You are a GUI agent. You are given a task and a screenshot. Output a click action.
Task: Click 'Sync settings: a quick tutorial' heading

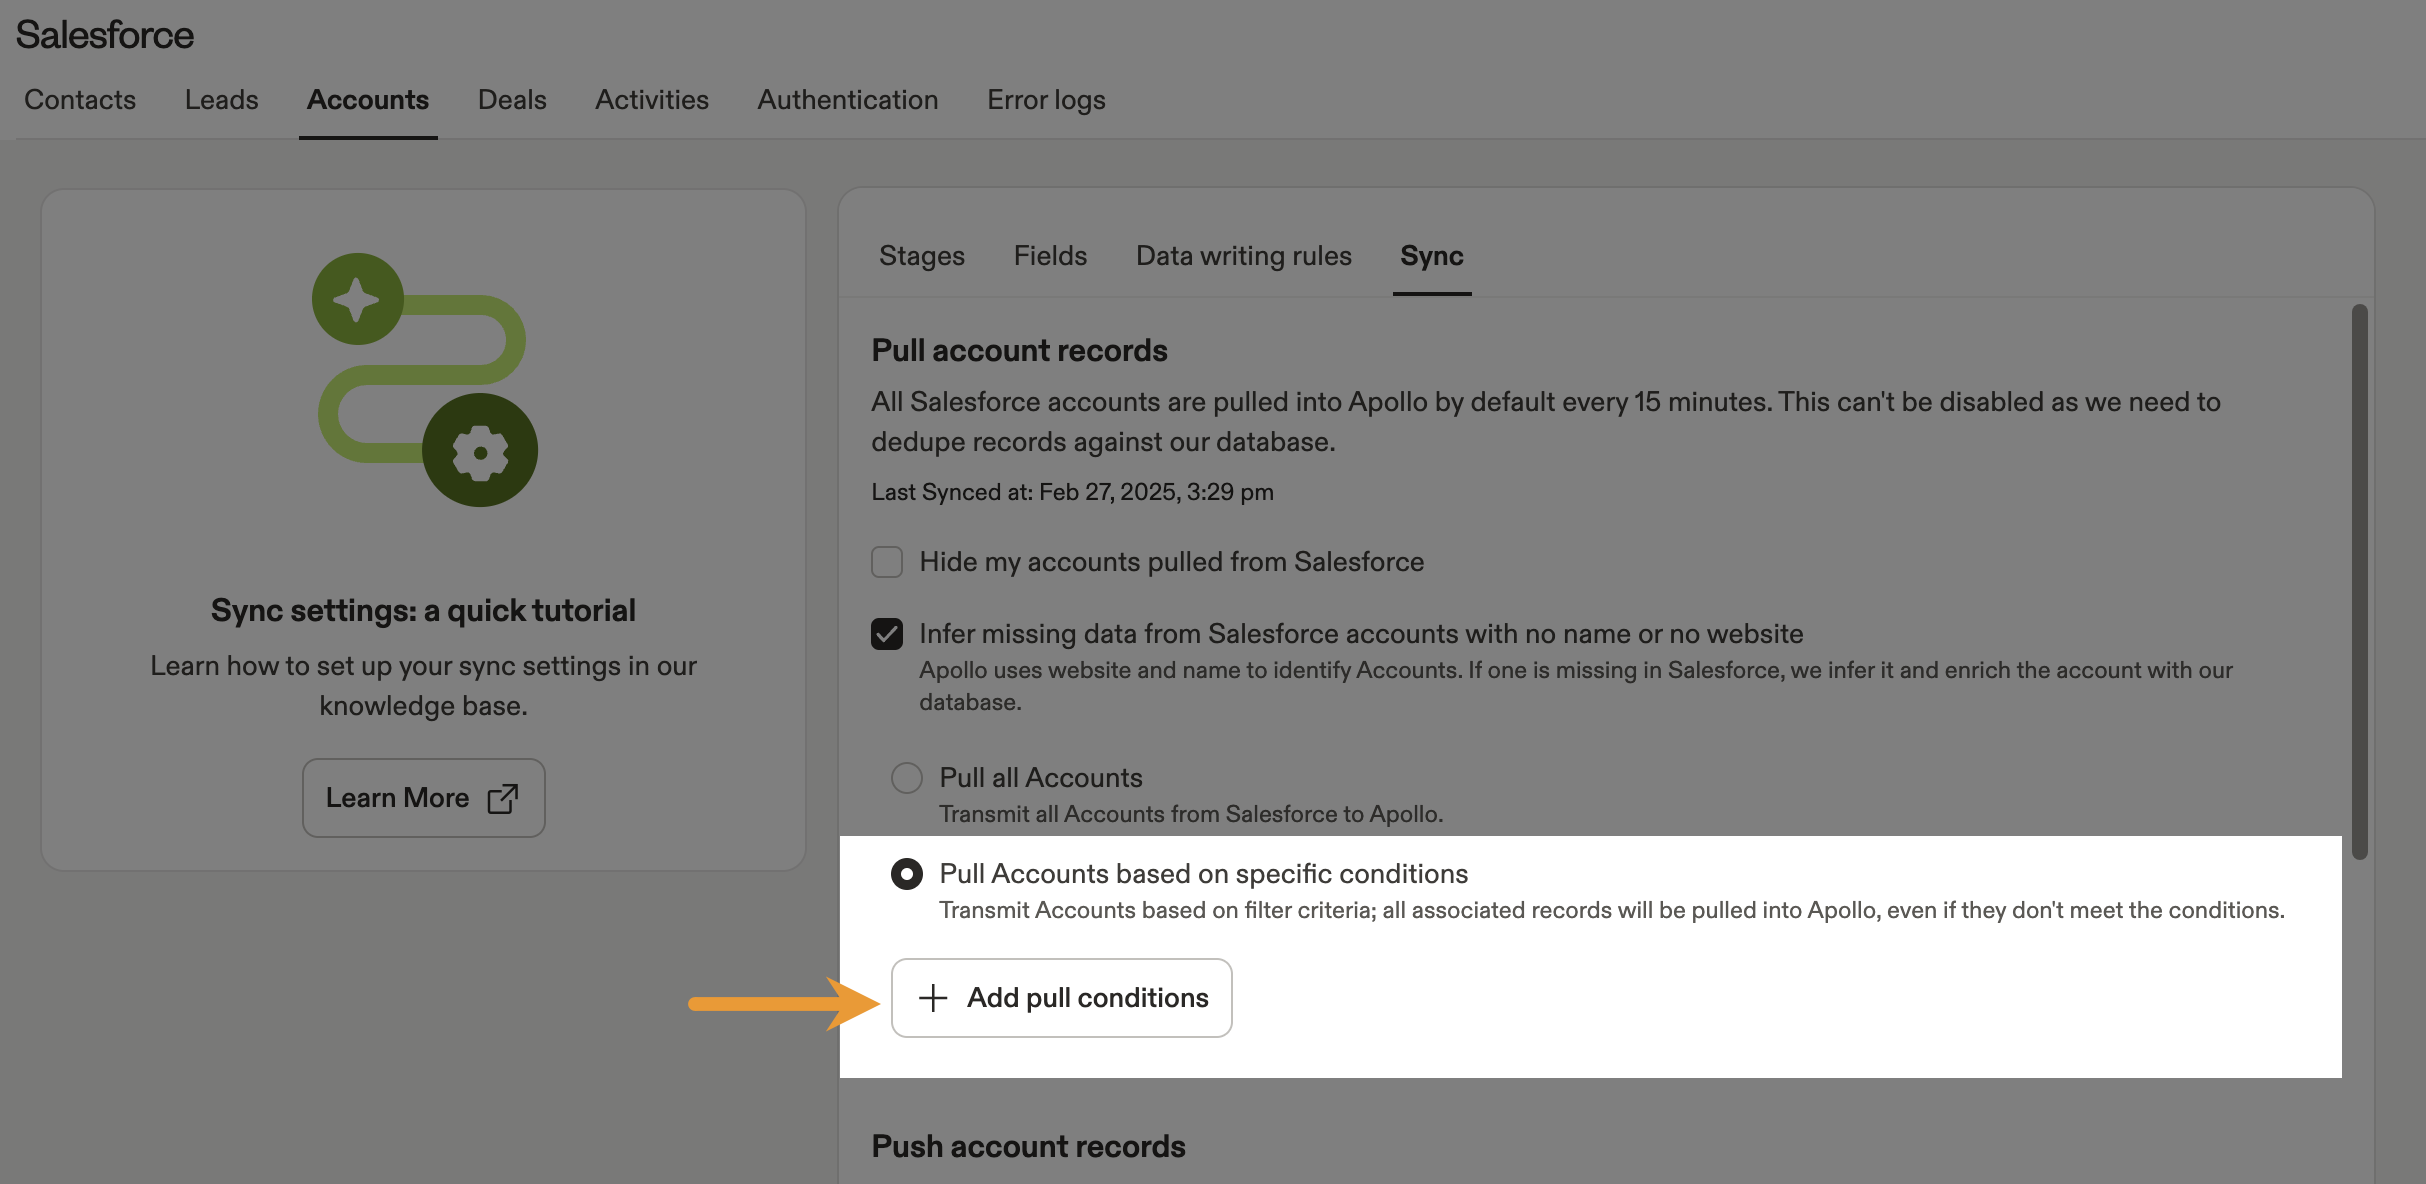click(x=423, y=611)
